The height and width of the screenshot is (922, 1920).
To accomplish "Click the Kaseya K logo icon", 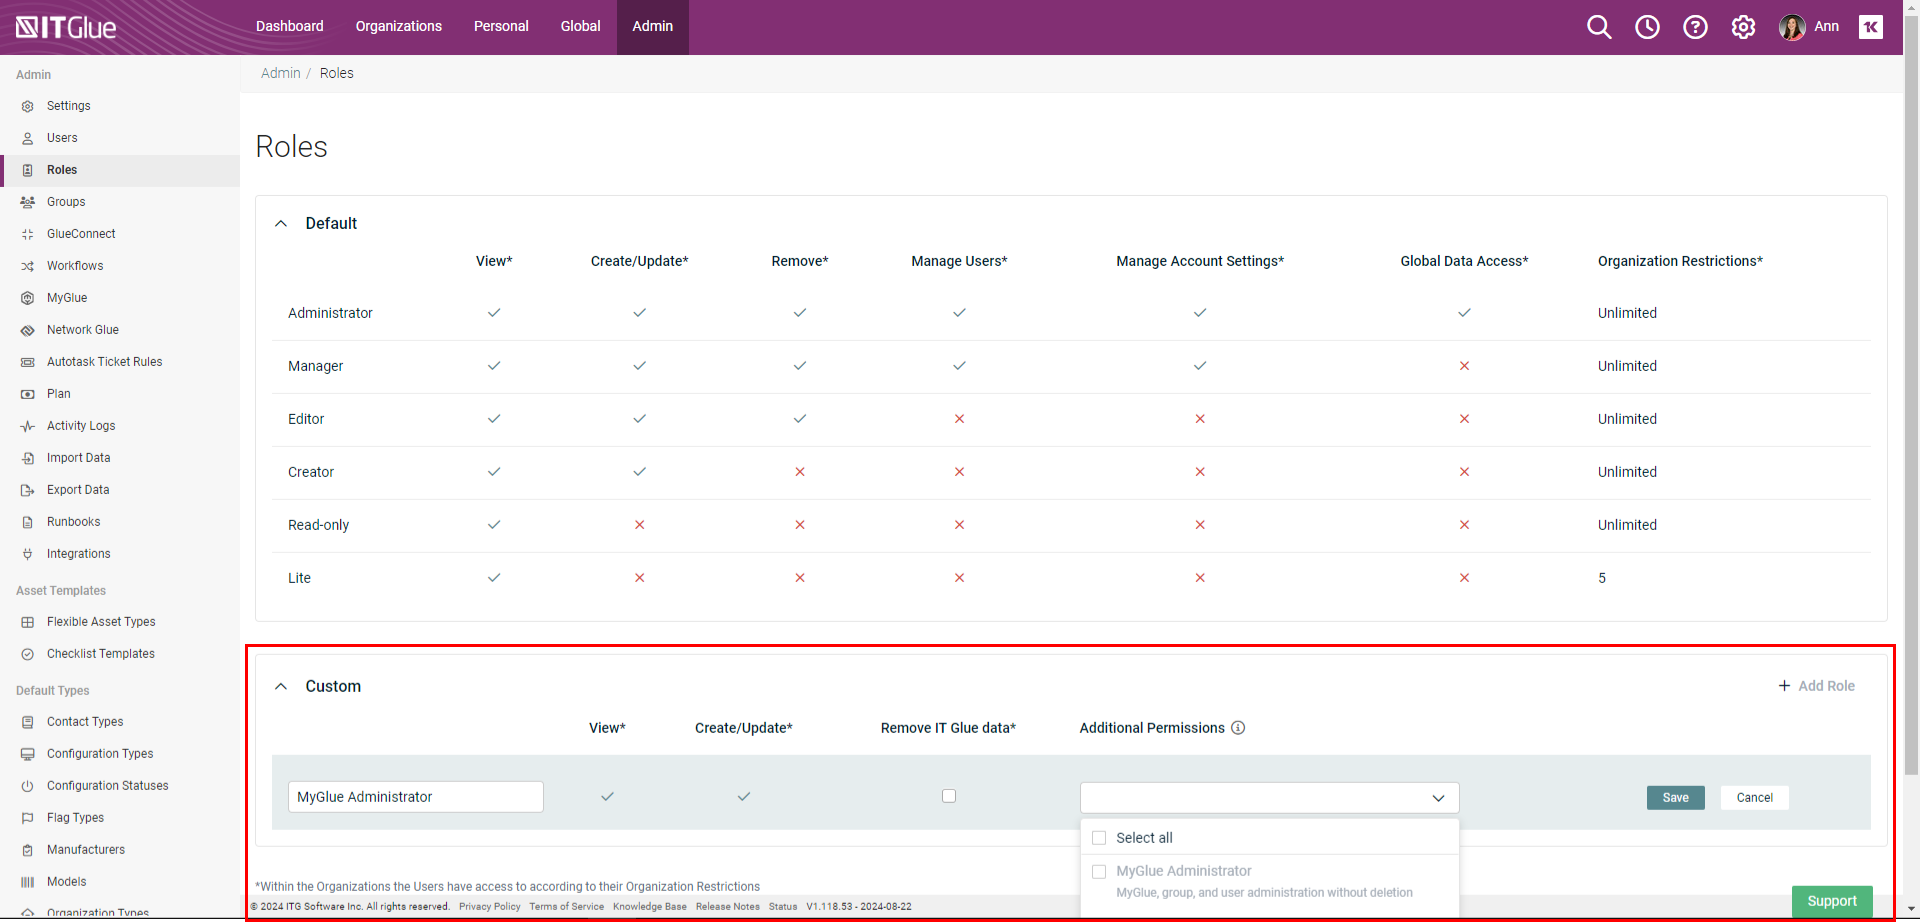I will [x=1871, y=27].
